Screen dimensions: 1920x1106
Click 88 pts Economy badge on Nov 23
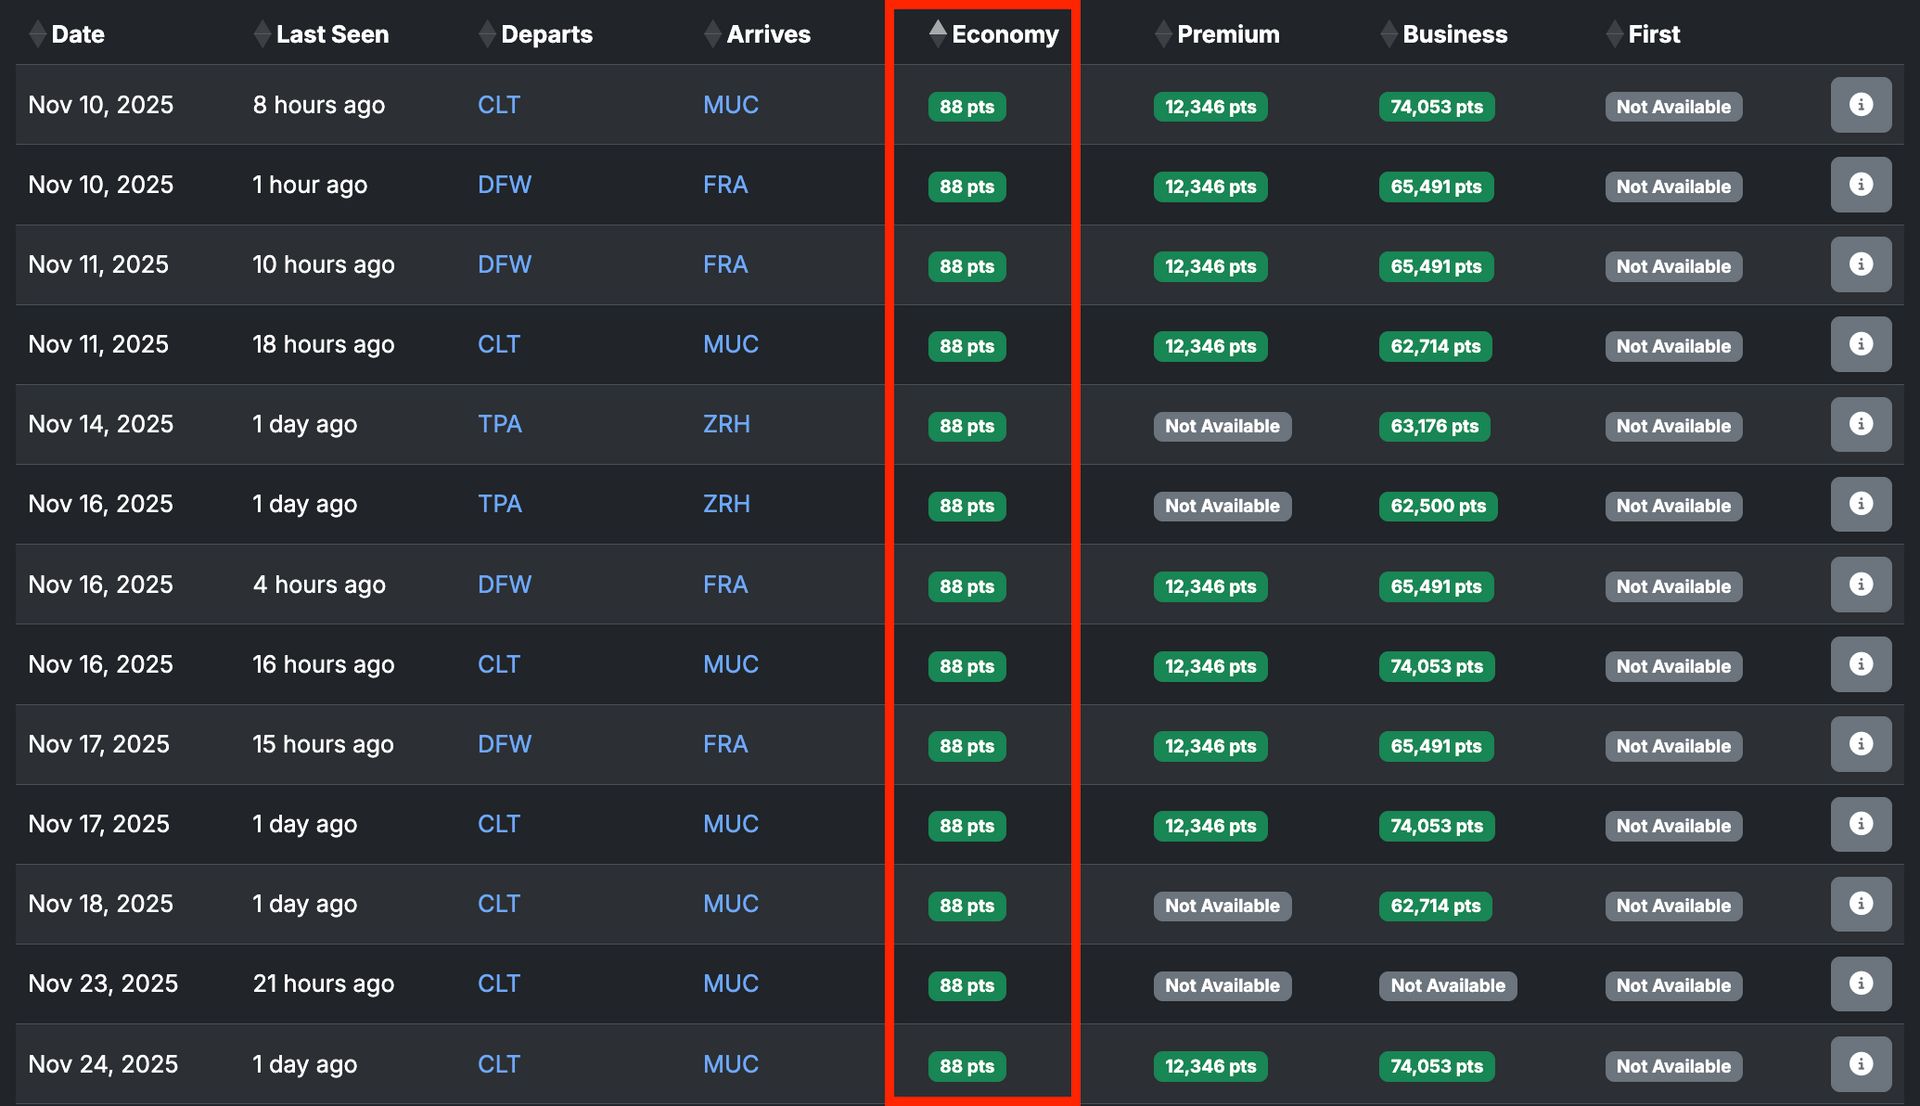point(966,986)
